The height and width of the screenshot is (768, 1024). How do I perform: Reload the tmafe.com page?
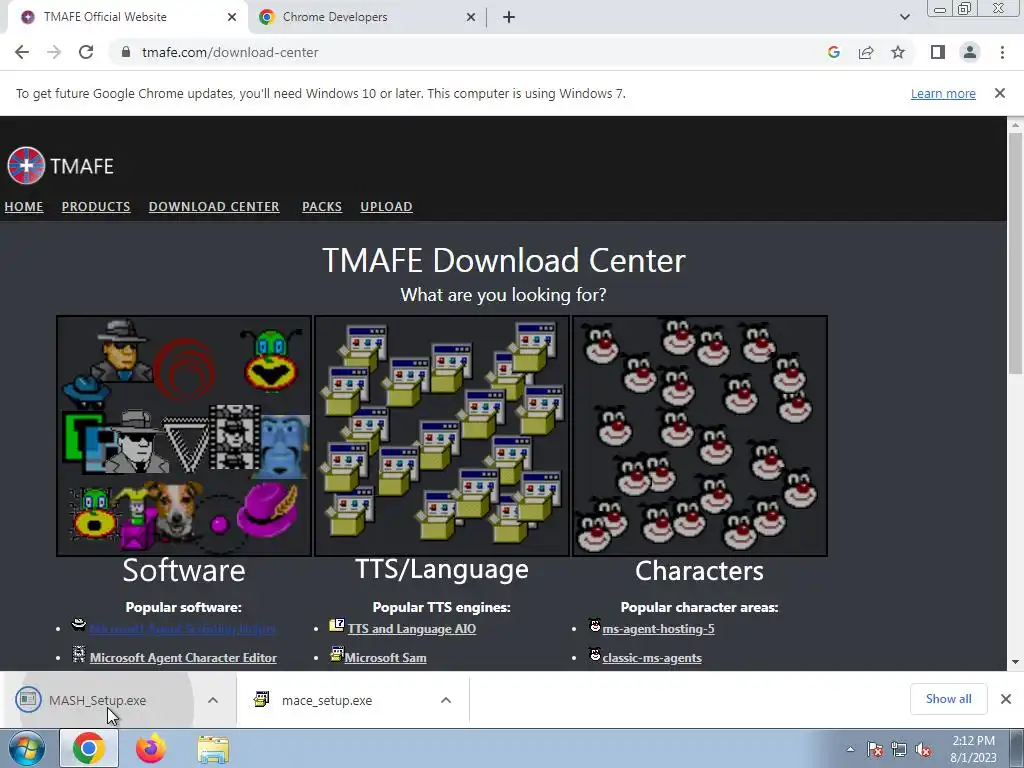[x=86, y=52]
